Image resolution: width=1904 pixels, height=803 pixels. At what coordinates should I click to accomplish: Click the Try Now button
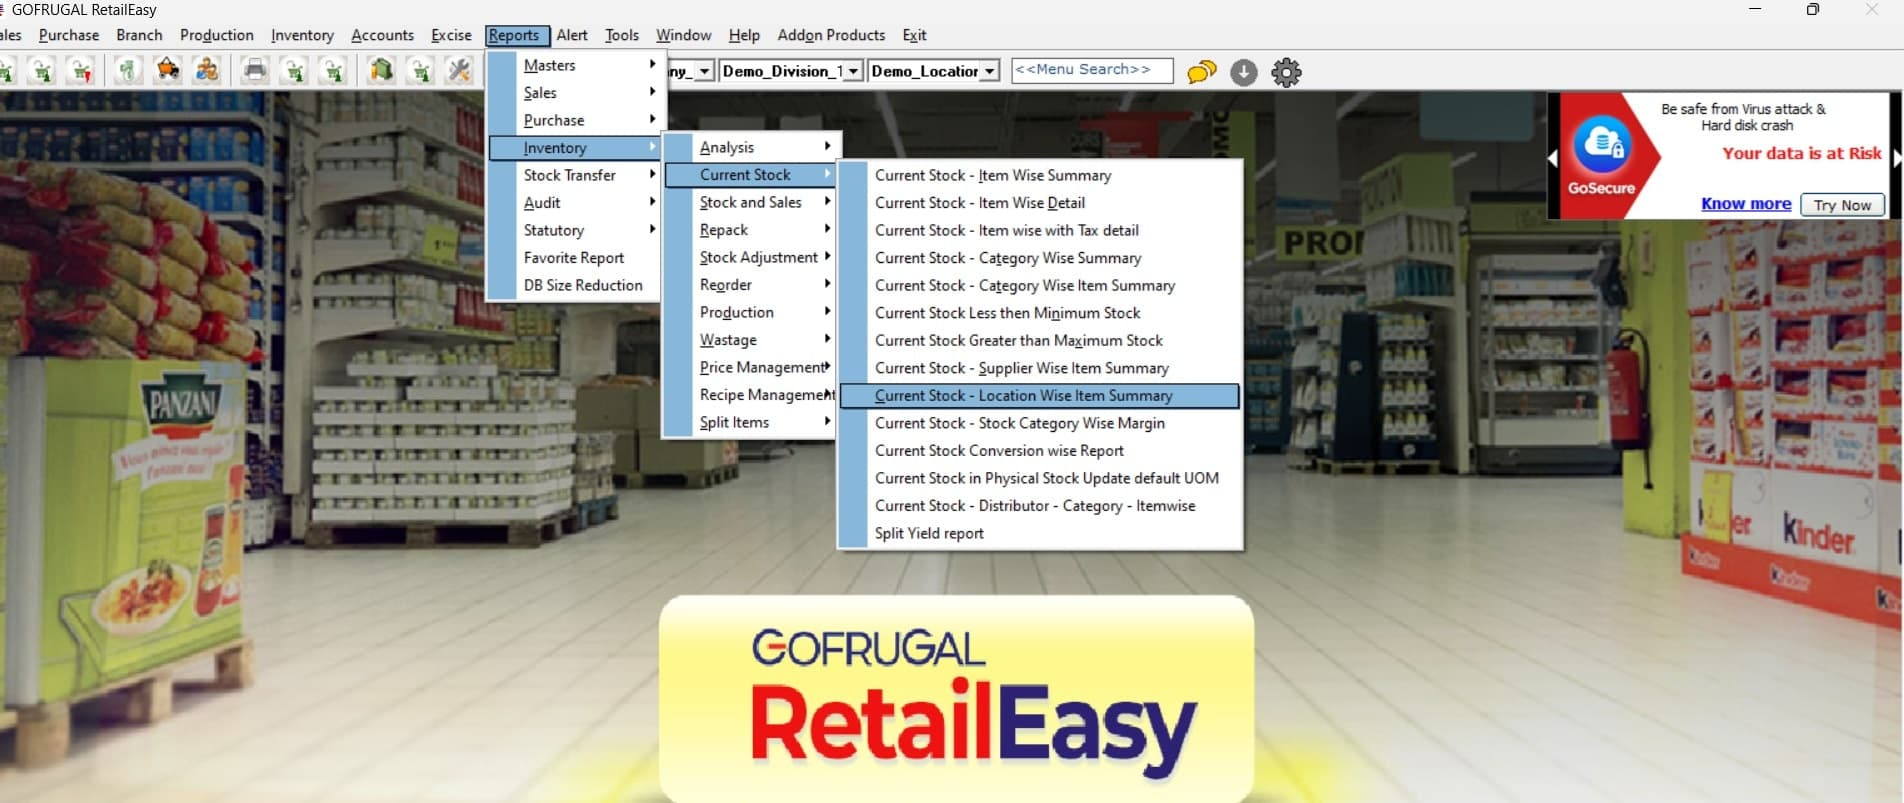click(1842, 204)
